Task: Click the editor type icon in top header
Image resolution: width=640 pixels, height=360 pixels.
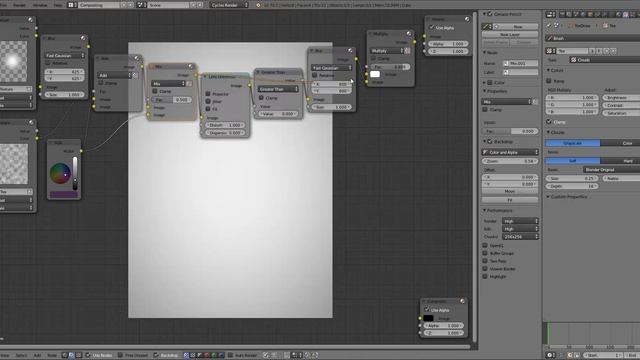Action: 71,5
